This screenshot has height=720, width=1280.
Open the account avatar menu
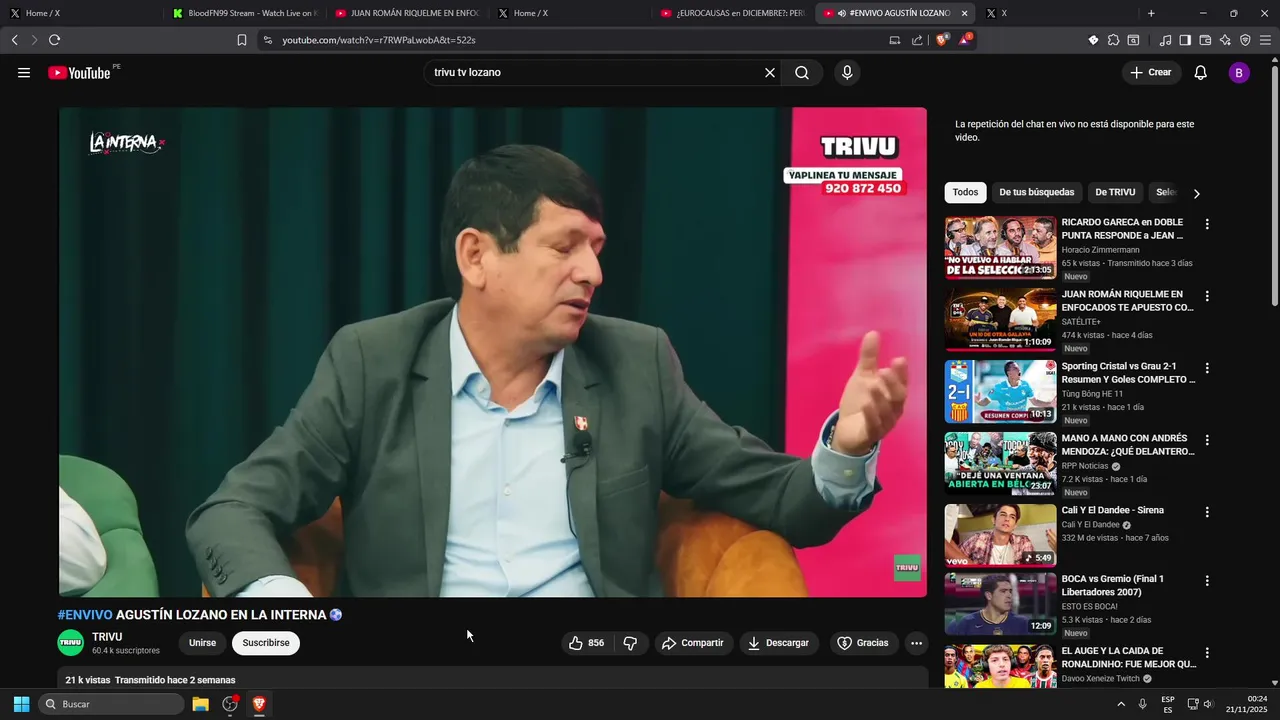point(1239,73)
